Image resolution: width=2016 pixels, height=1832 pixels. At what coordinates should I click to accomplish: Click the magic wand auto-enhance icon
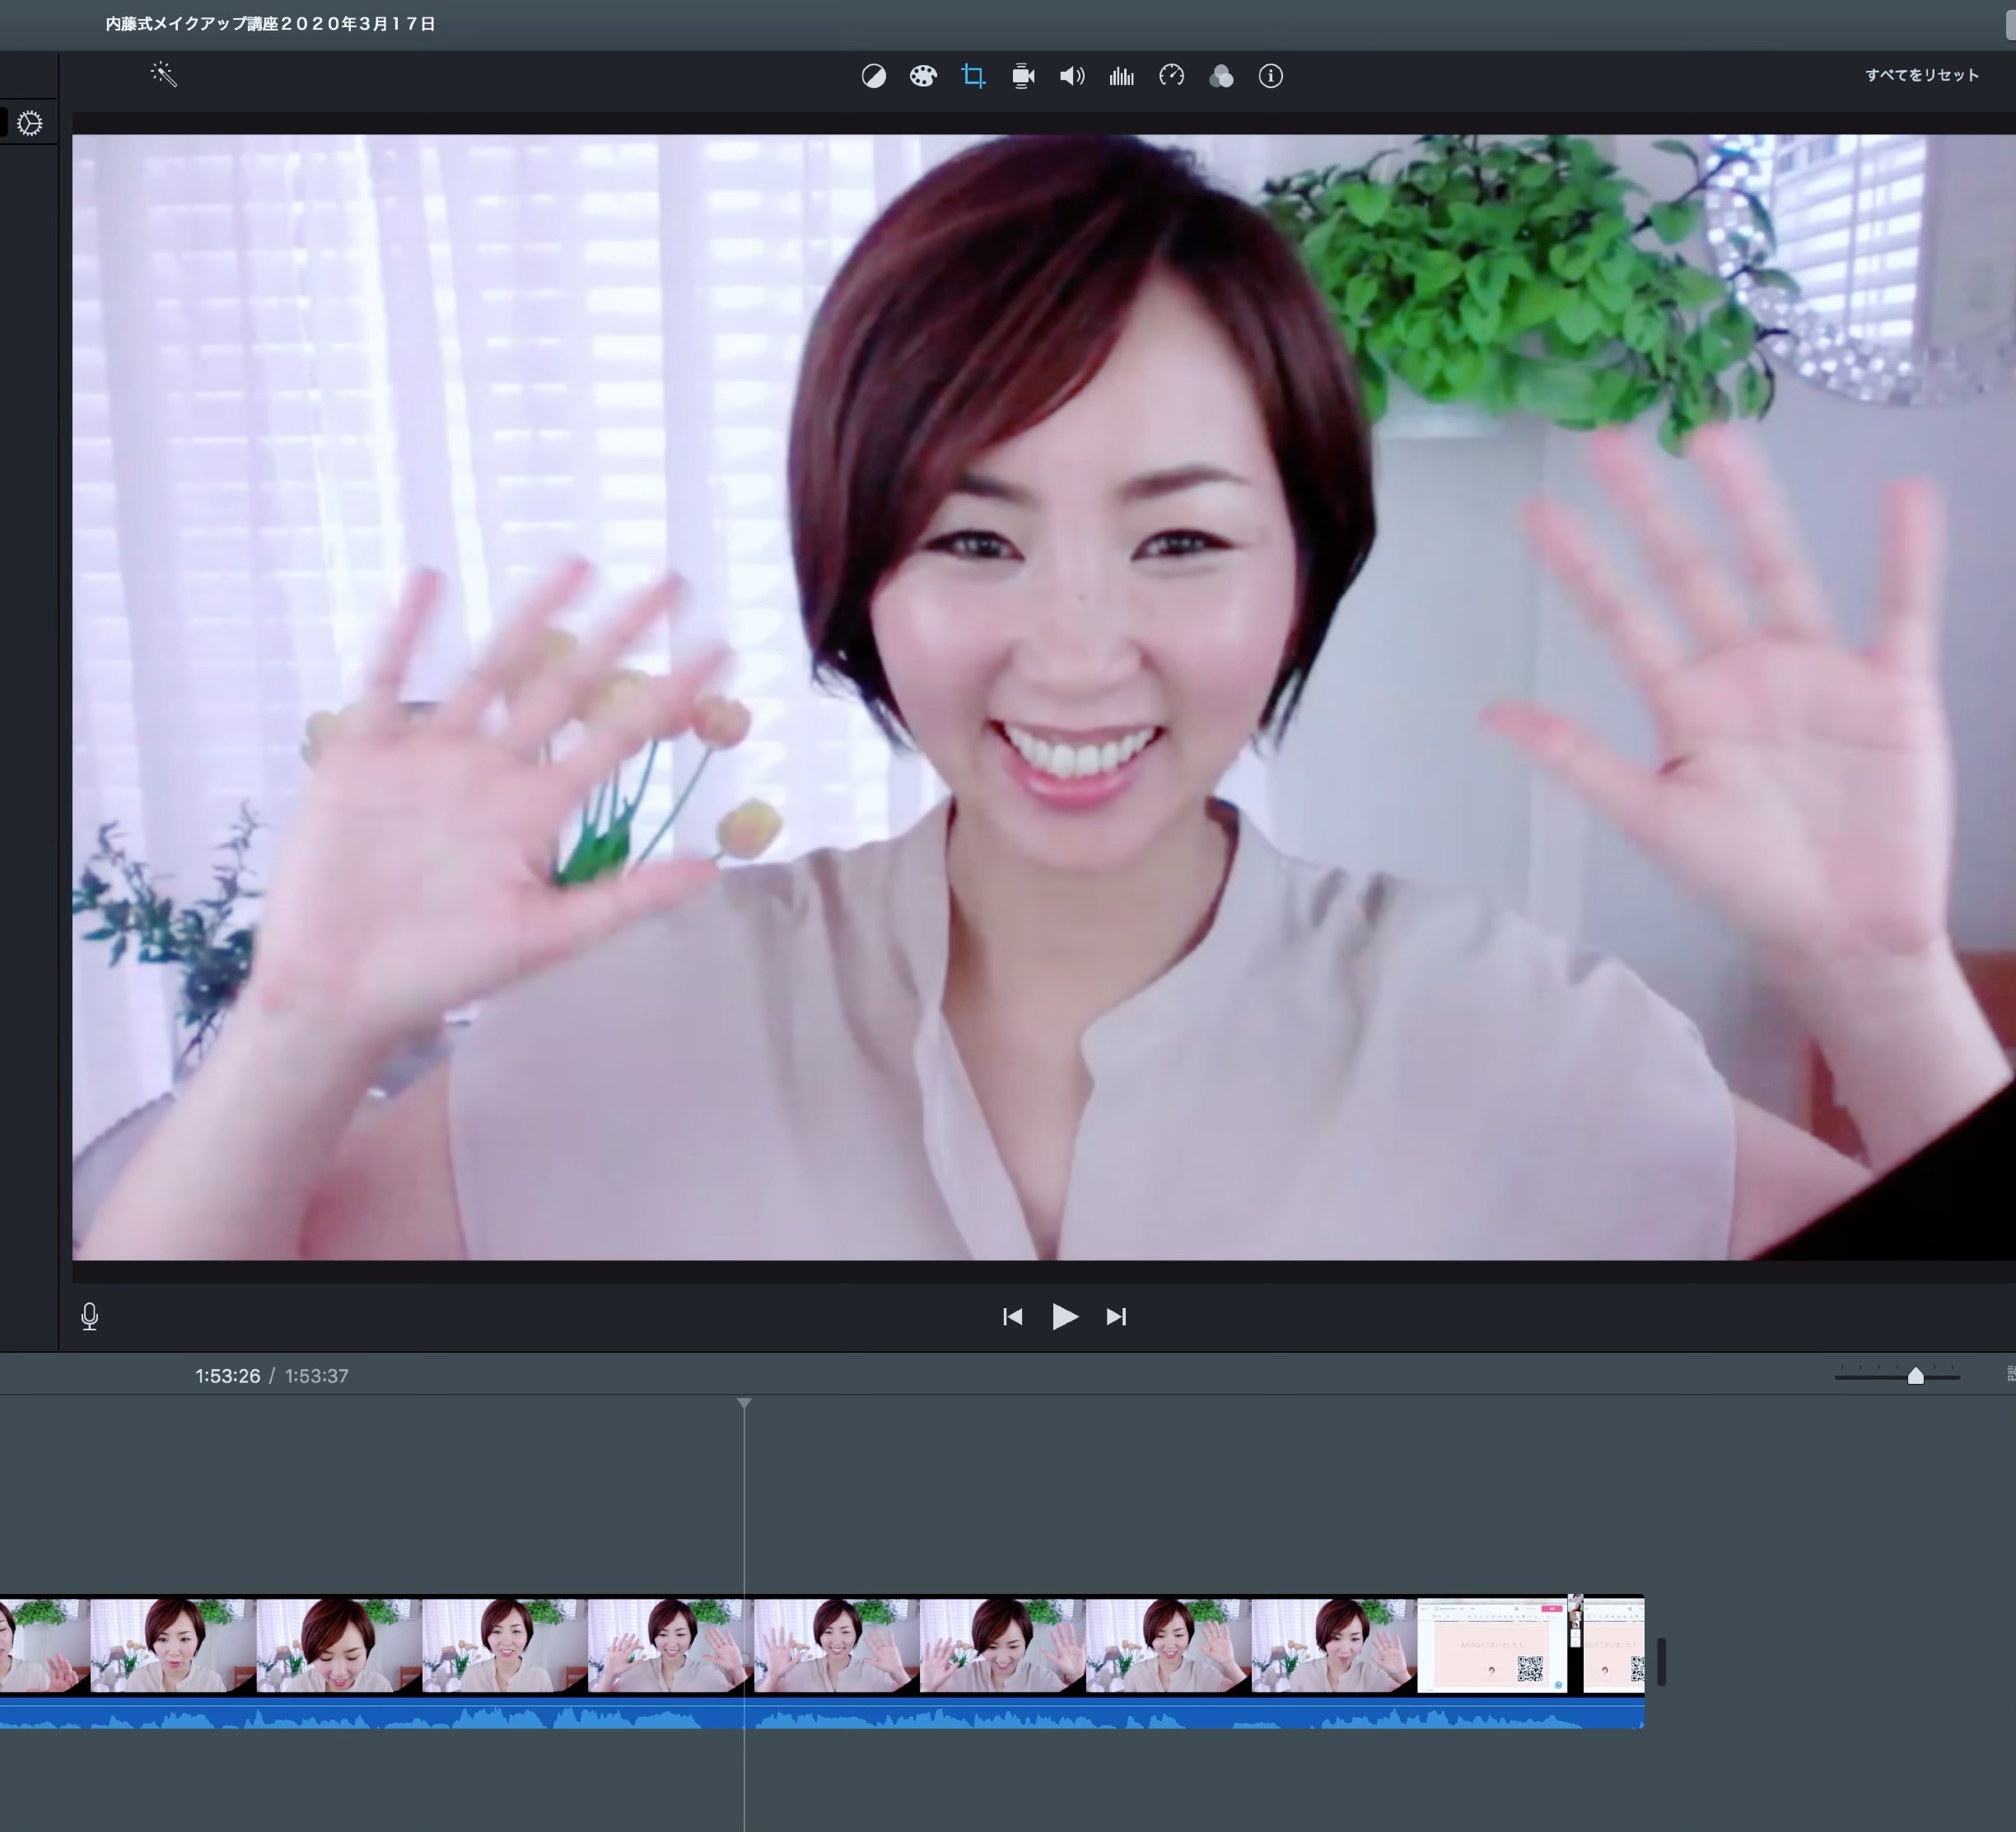coord(164,75)
